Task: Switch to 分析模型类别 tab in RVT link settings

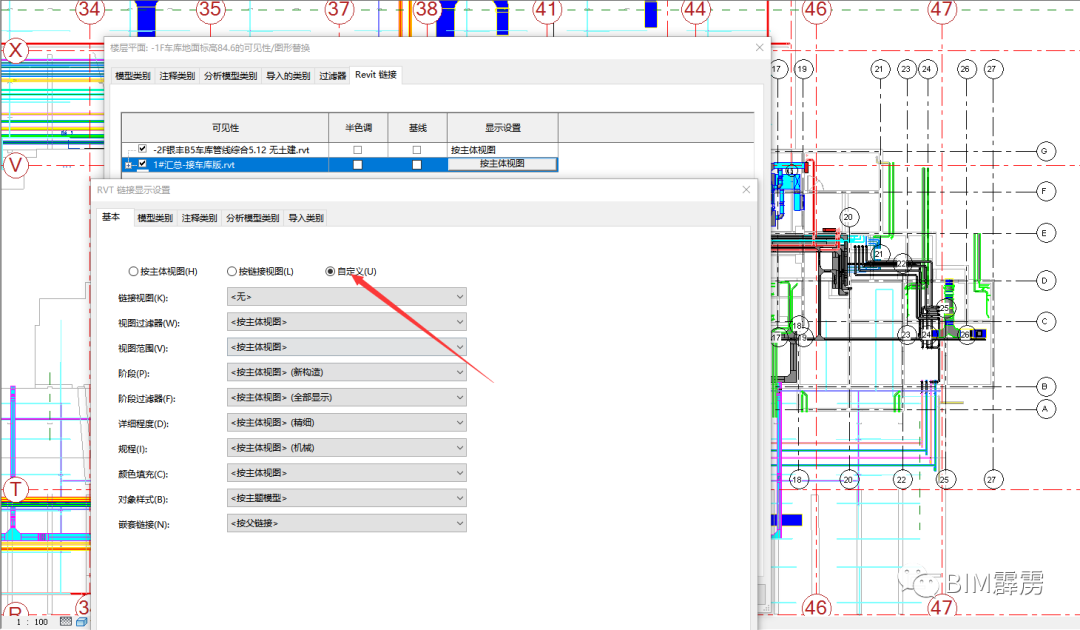Action: coord(253,218)
